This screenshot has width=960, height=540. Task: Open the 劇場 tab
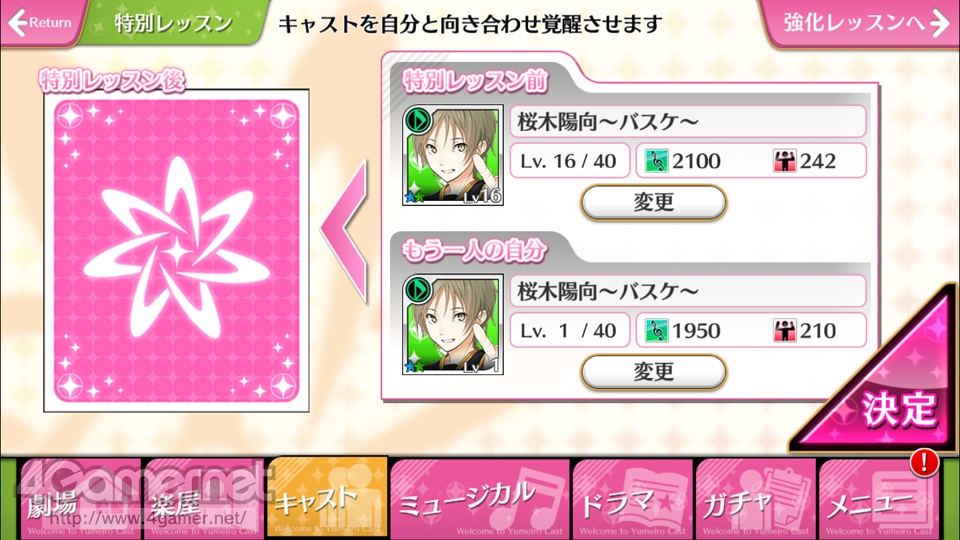[x=81, y=499]
